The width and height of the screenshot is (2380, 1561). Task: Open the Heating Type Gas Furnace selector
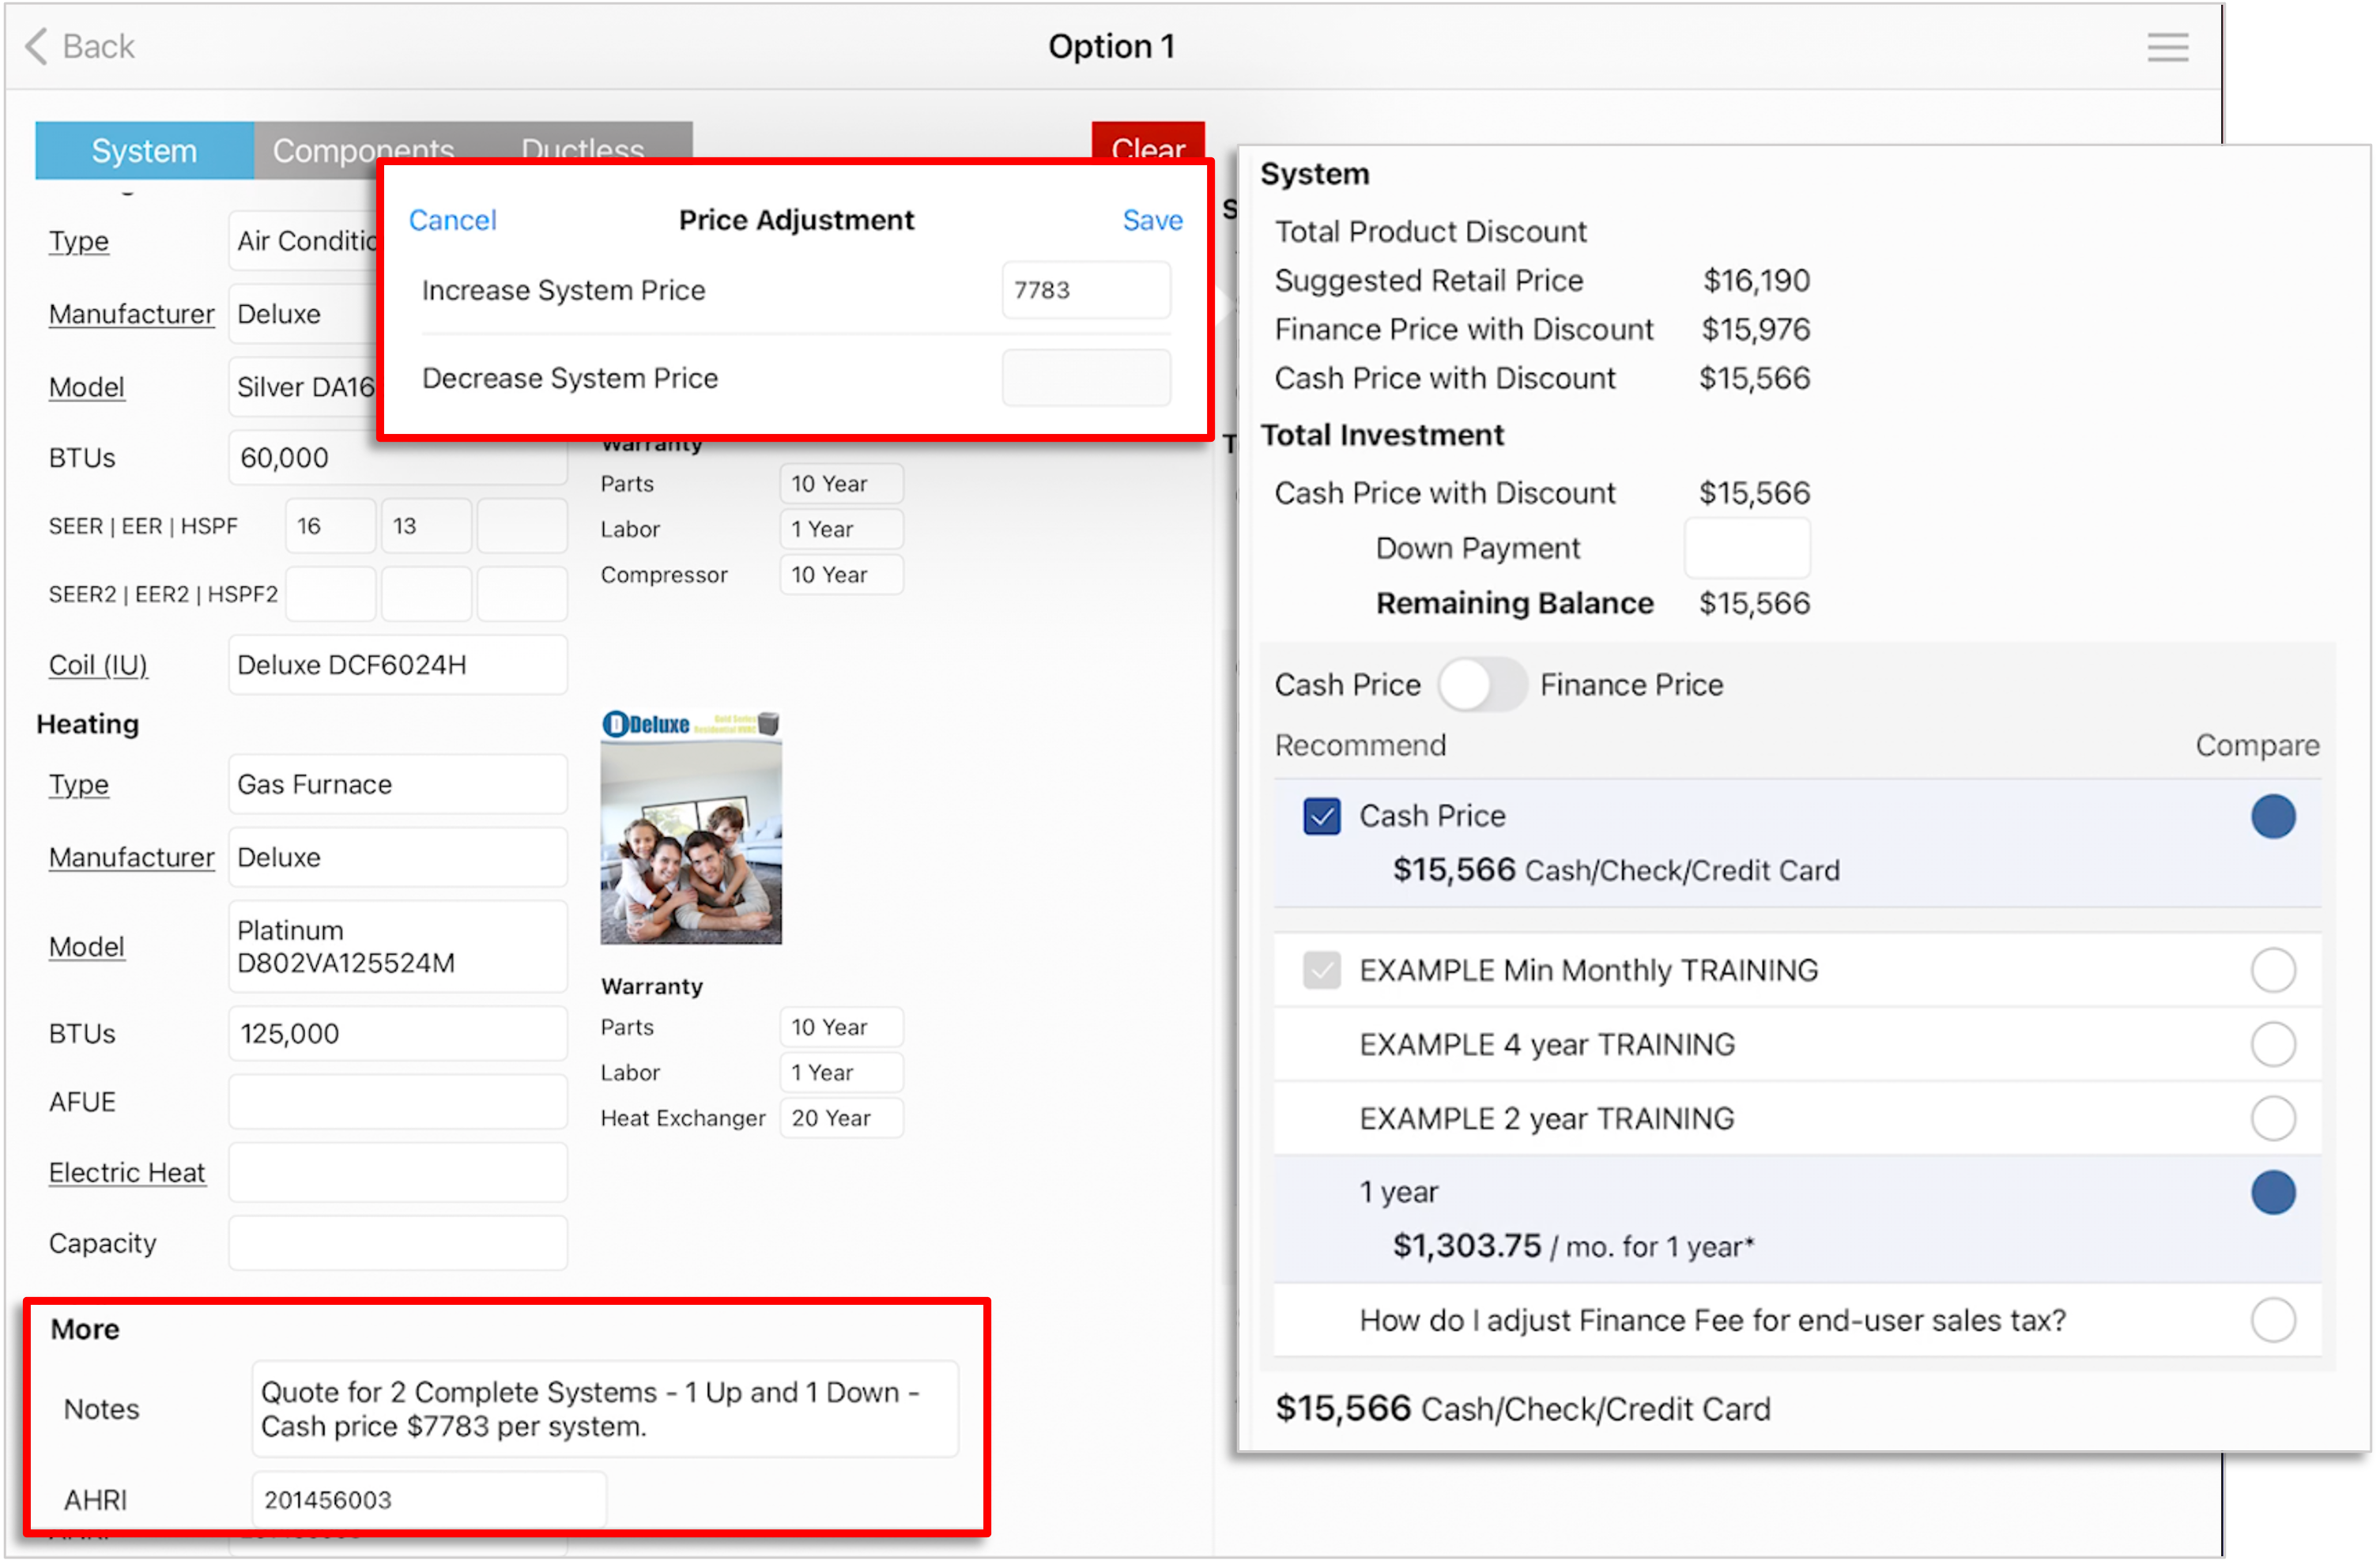pos(398,785)
